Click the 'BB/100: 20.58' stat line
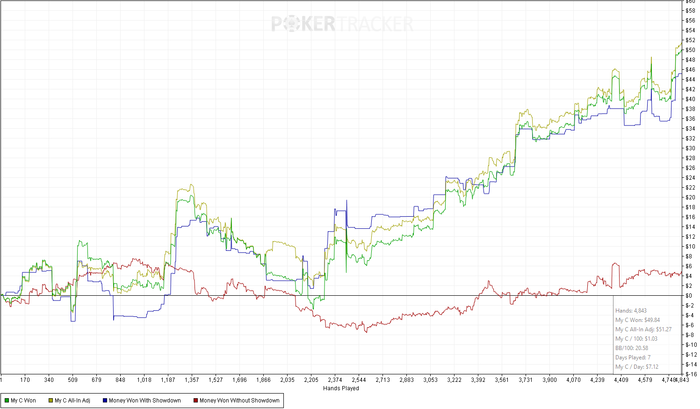The image size is (700, 409). pyautogui.click(x=632, y=348)
